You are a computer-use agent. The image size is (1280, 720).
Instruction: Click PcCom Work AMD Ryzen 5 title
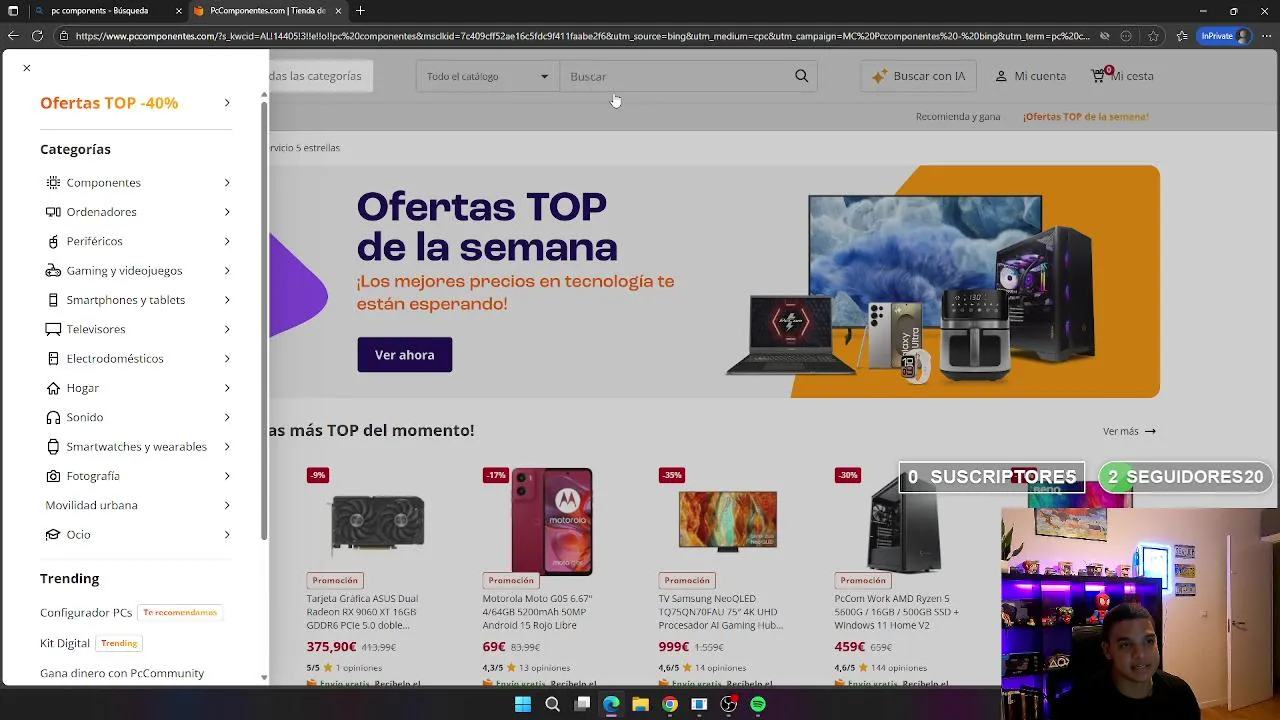897,612
